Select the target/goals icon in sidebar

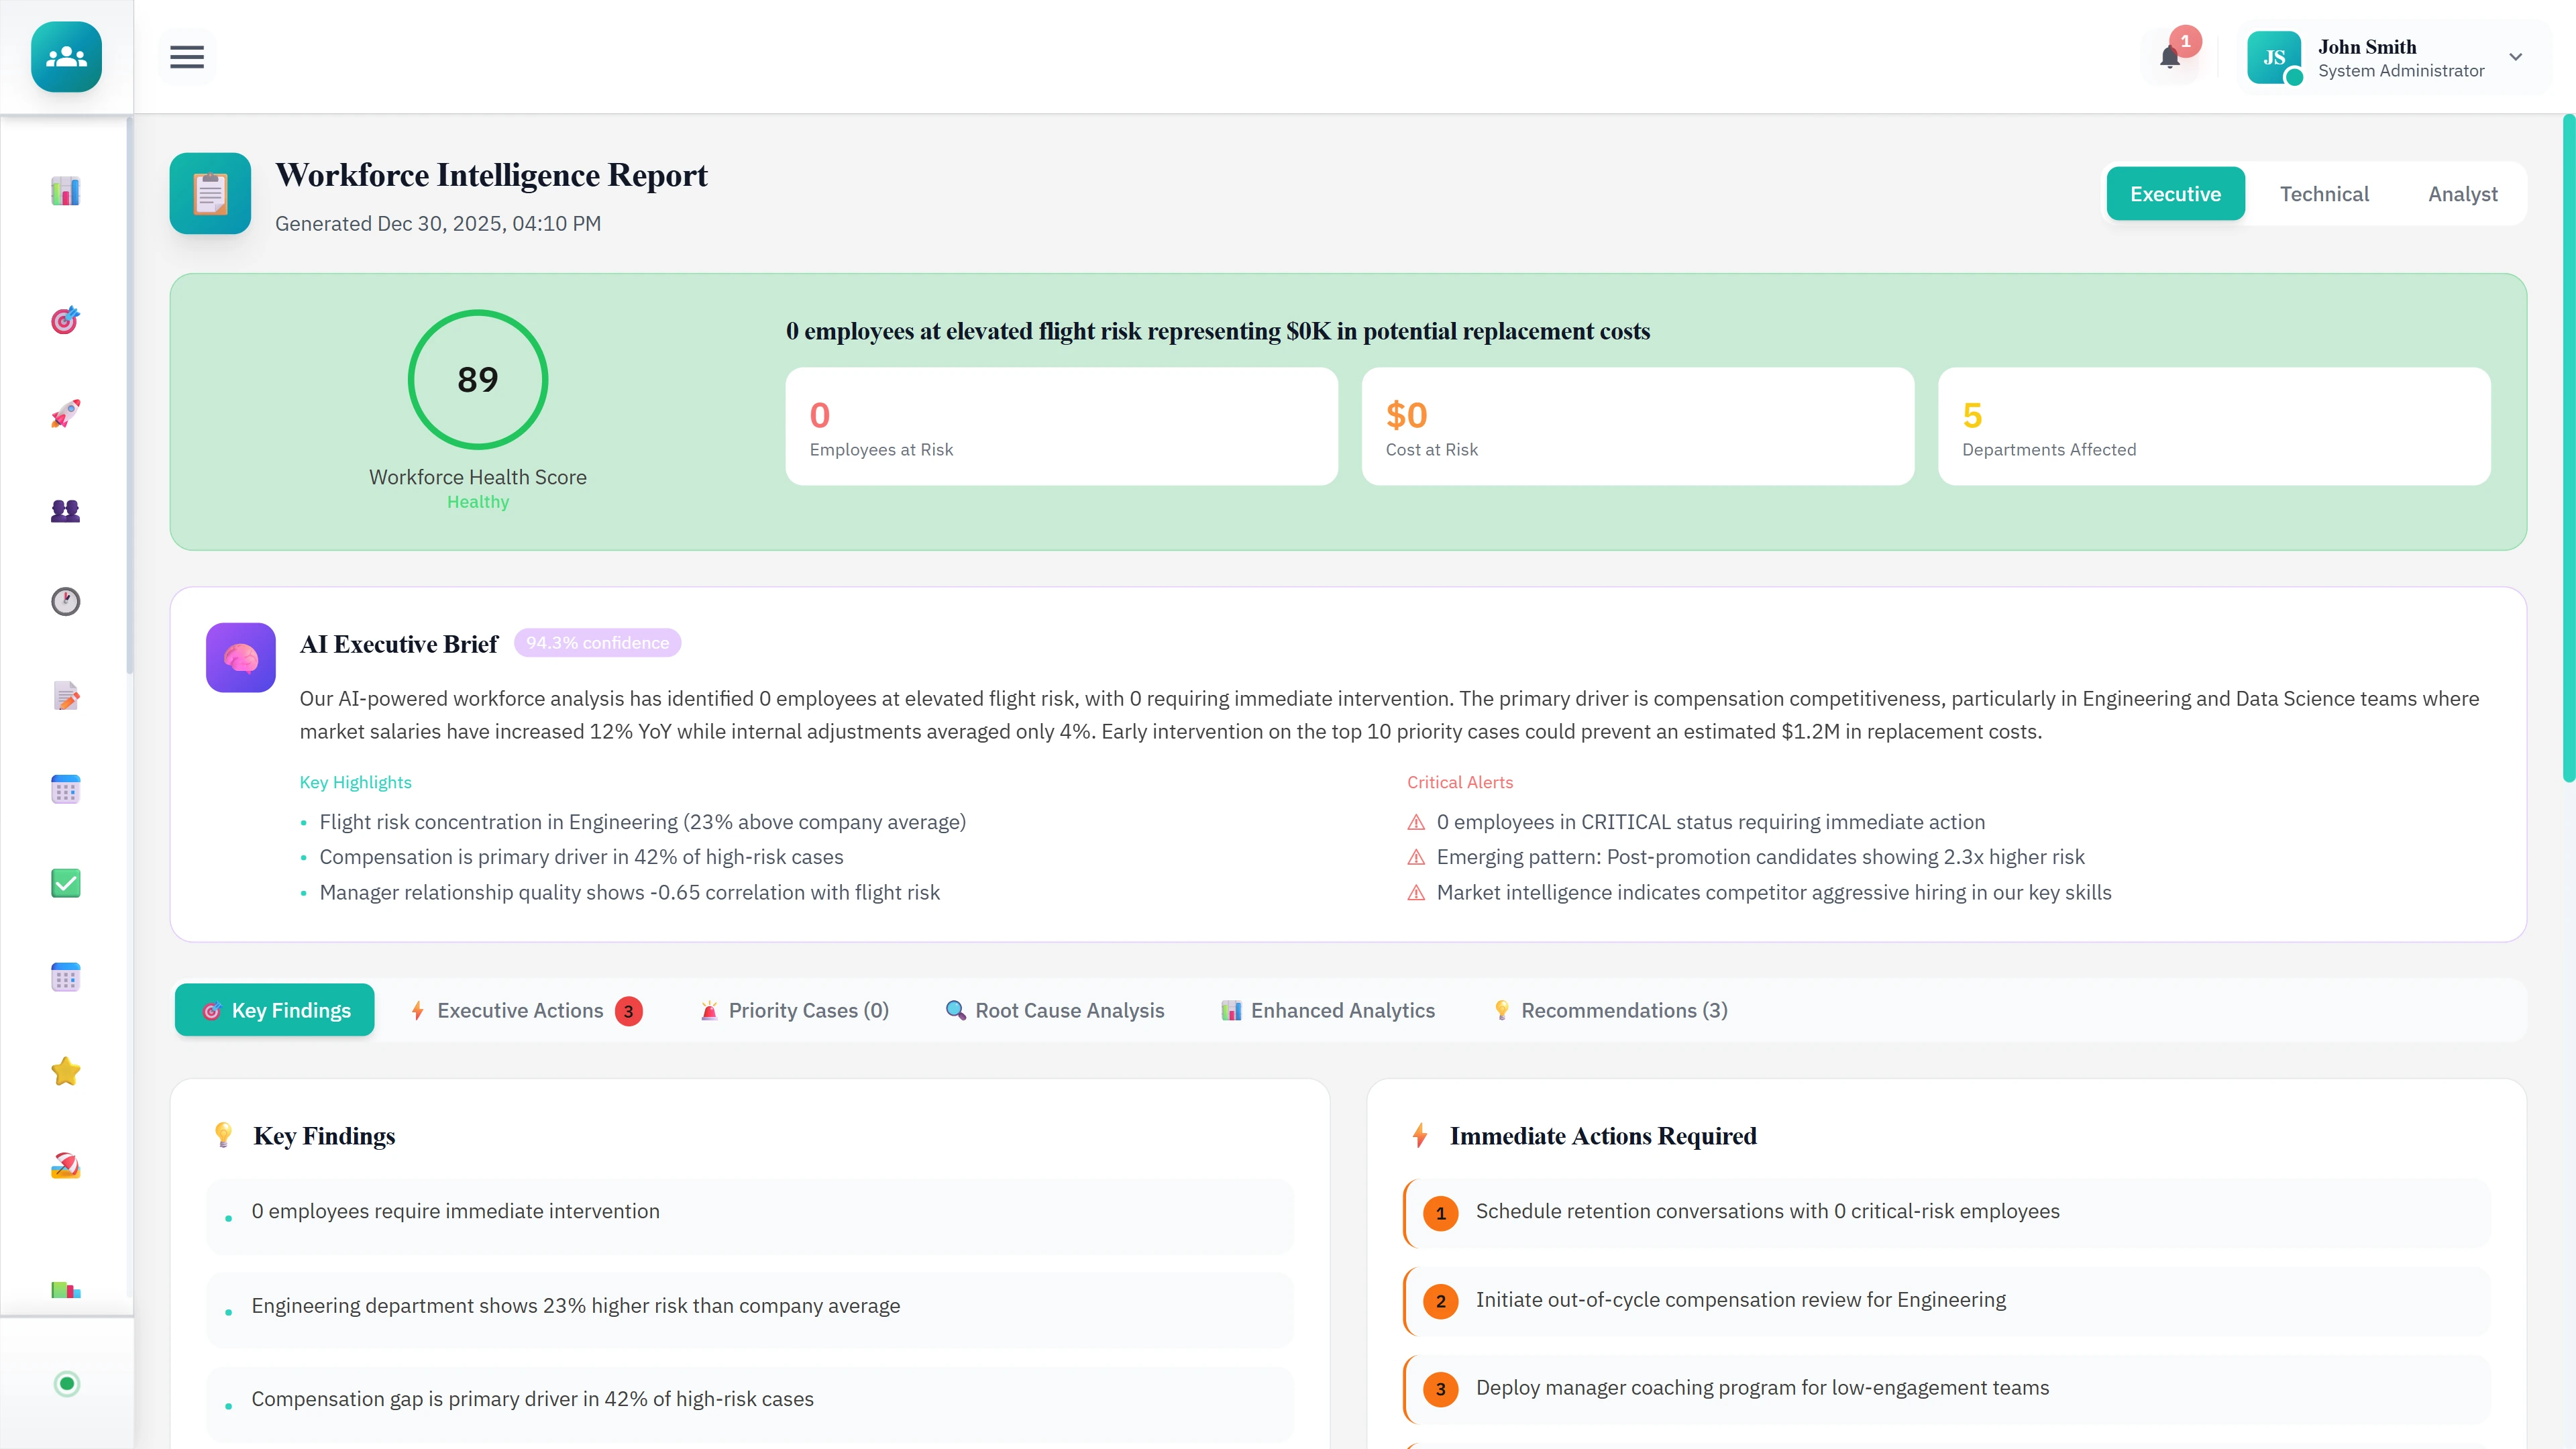click(65, 320)
